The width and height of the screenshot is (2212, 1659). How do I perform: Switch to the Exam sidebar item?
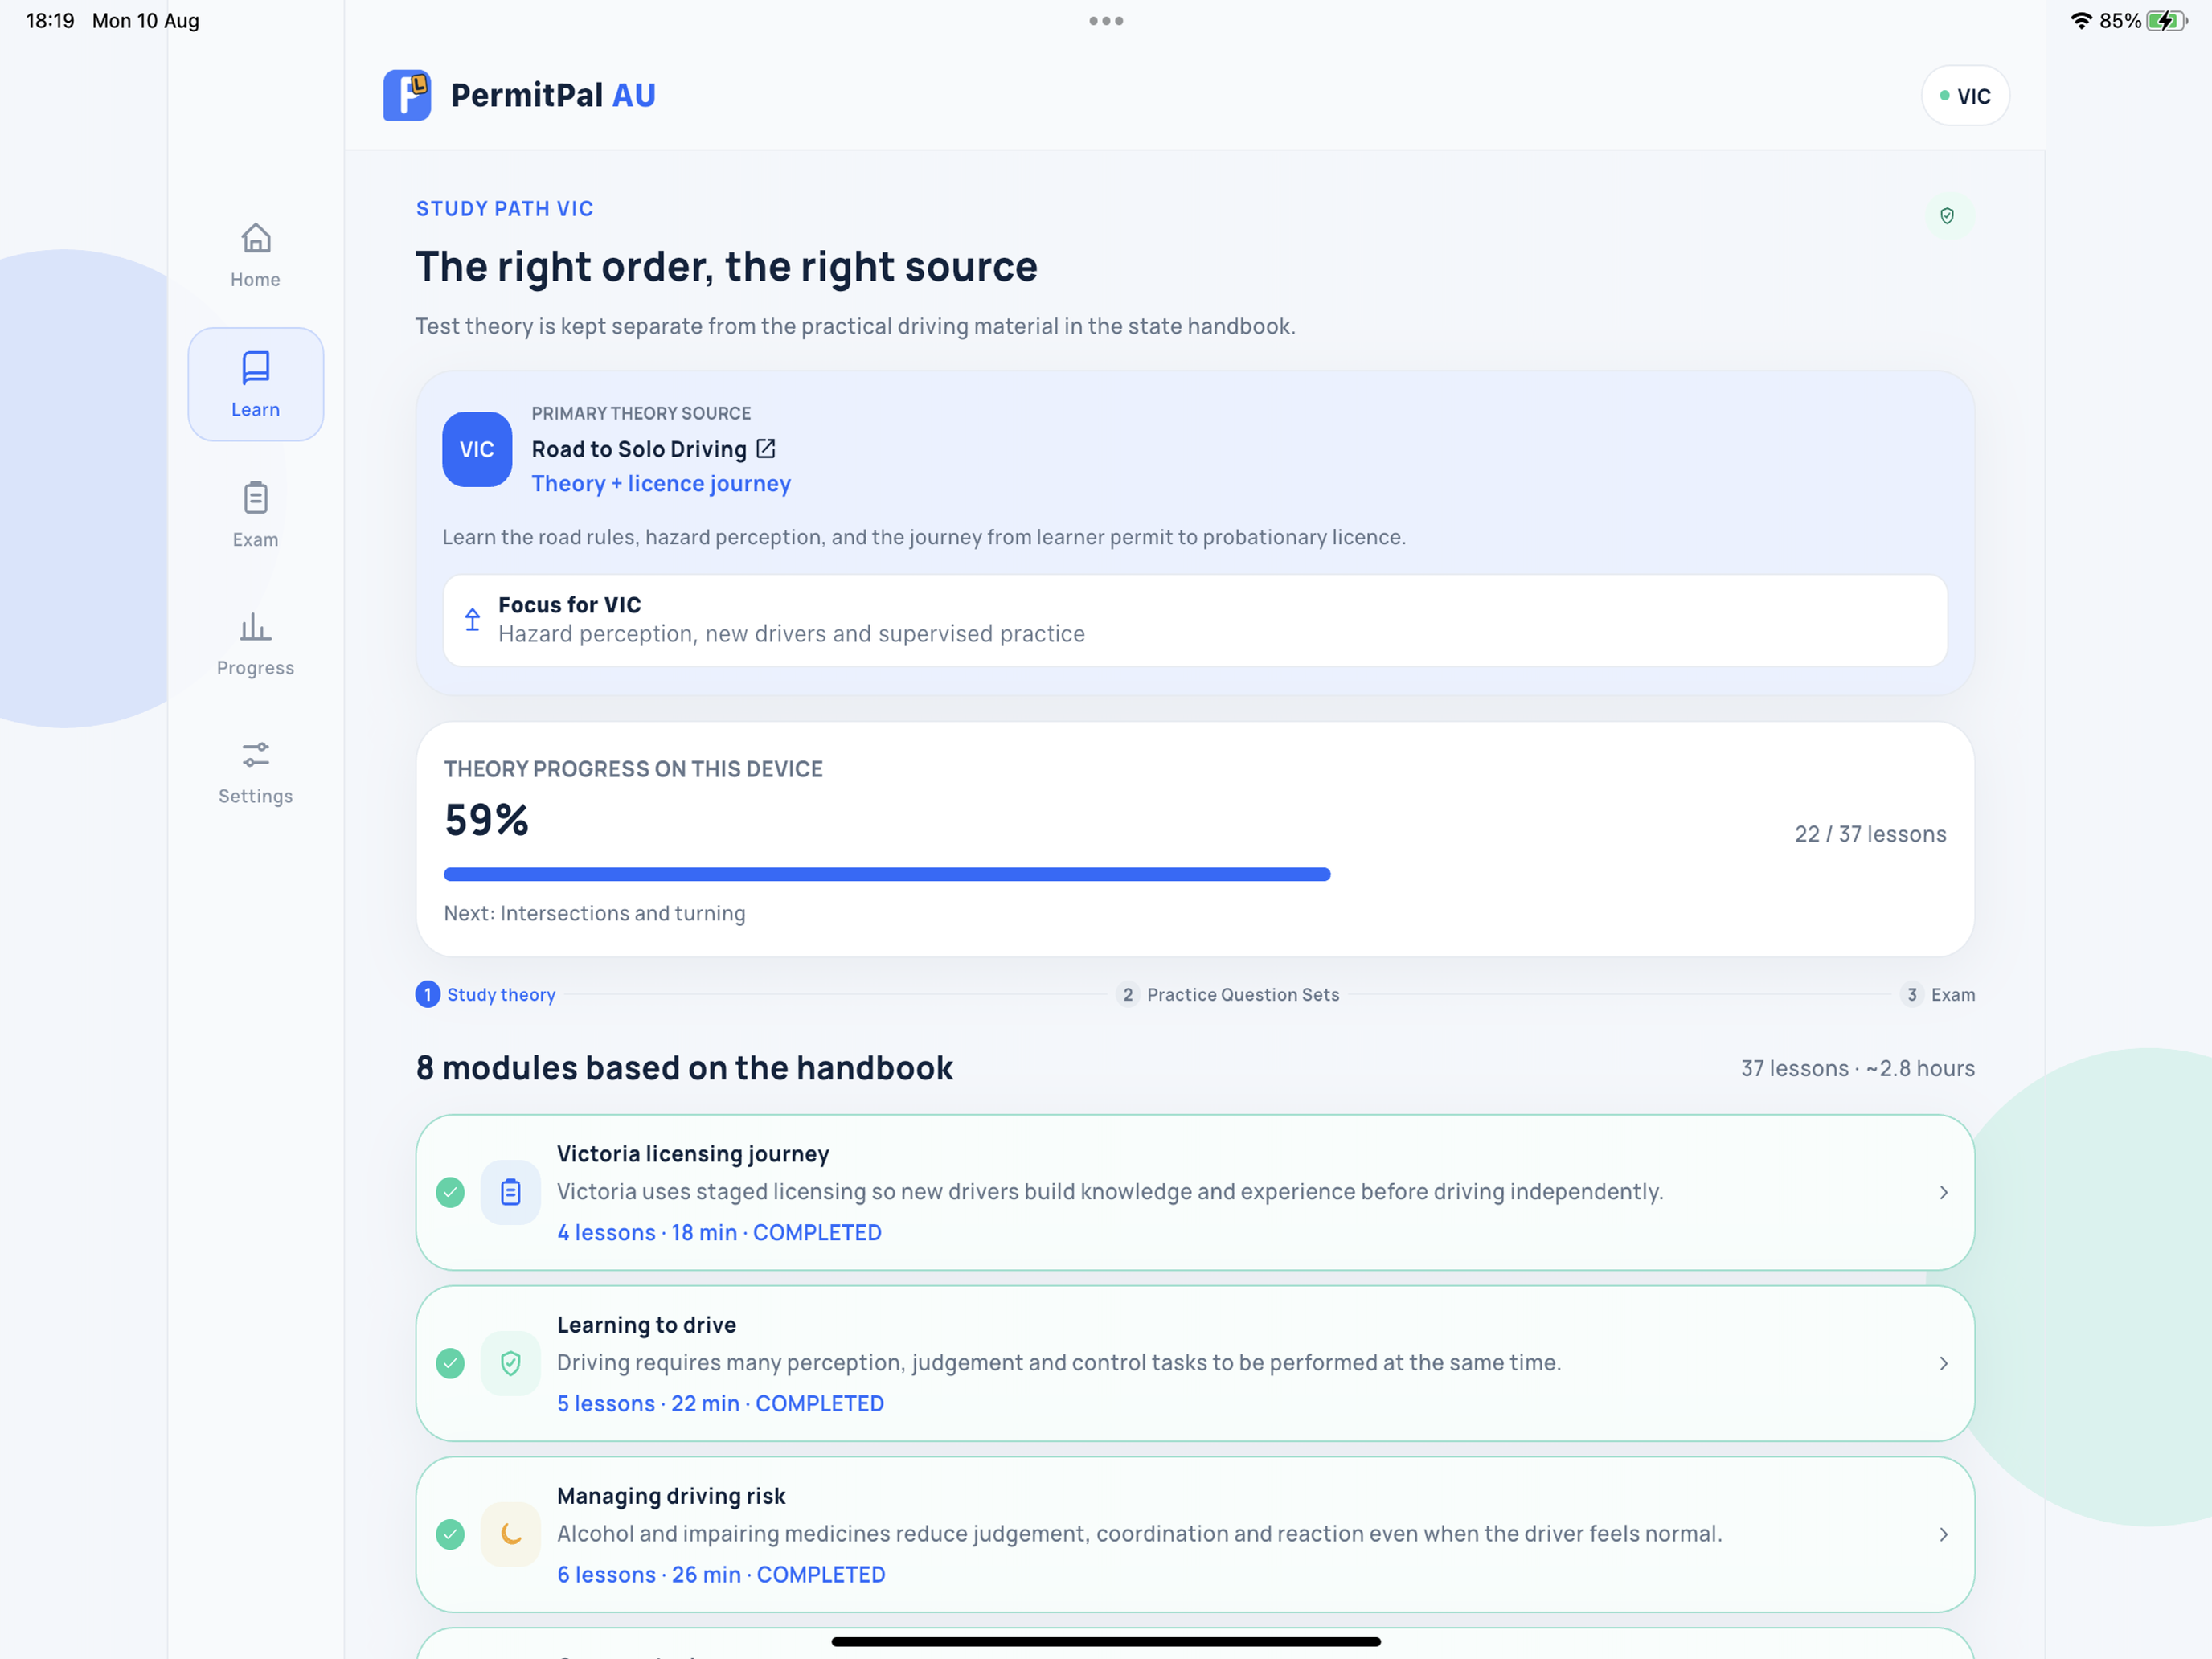(x=255, y=514)
